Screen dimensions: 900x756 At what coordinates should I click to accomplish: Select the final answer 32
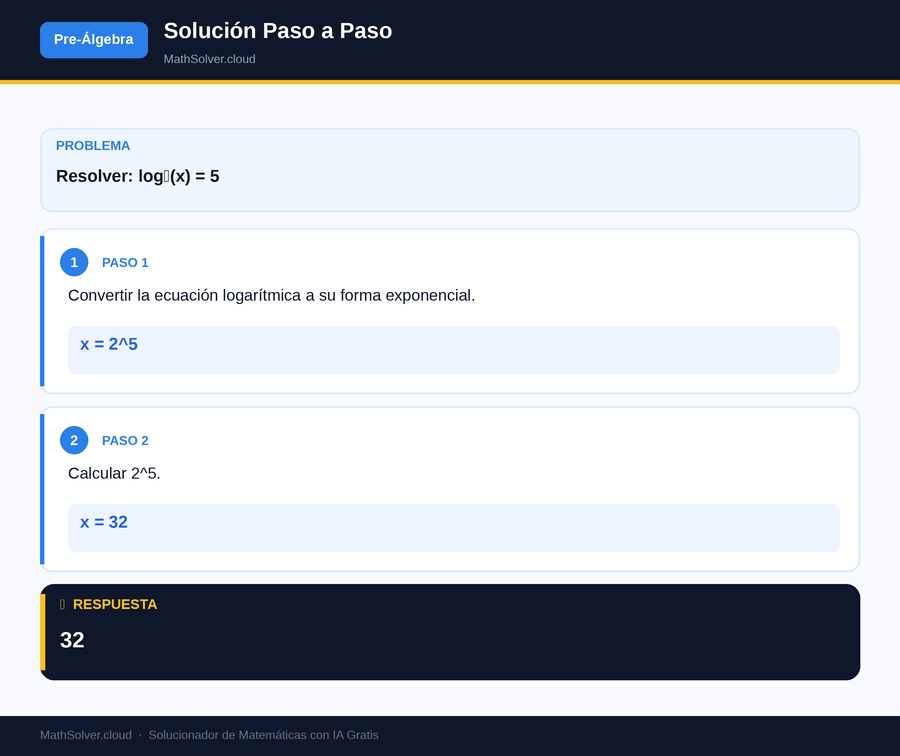coord(72,640)
